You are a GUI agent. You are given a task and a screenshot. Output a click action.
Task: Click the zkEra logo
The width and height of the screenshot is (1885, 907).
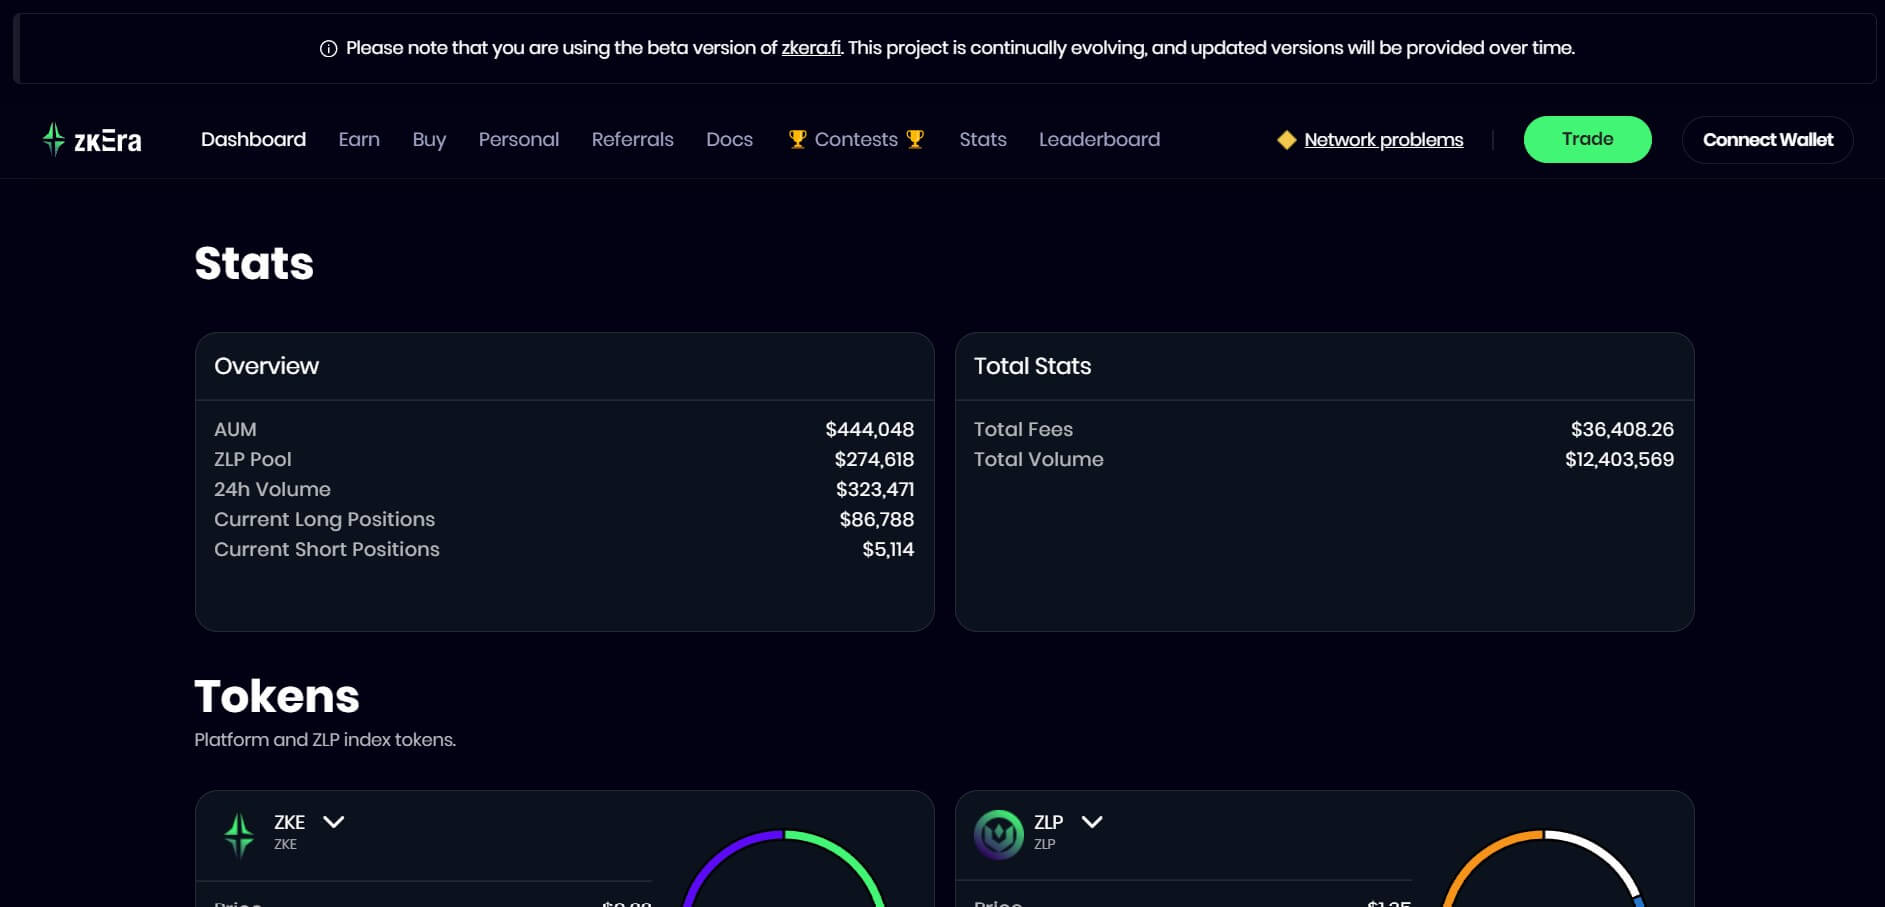(92, 140)
